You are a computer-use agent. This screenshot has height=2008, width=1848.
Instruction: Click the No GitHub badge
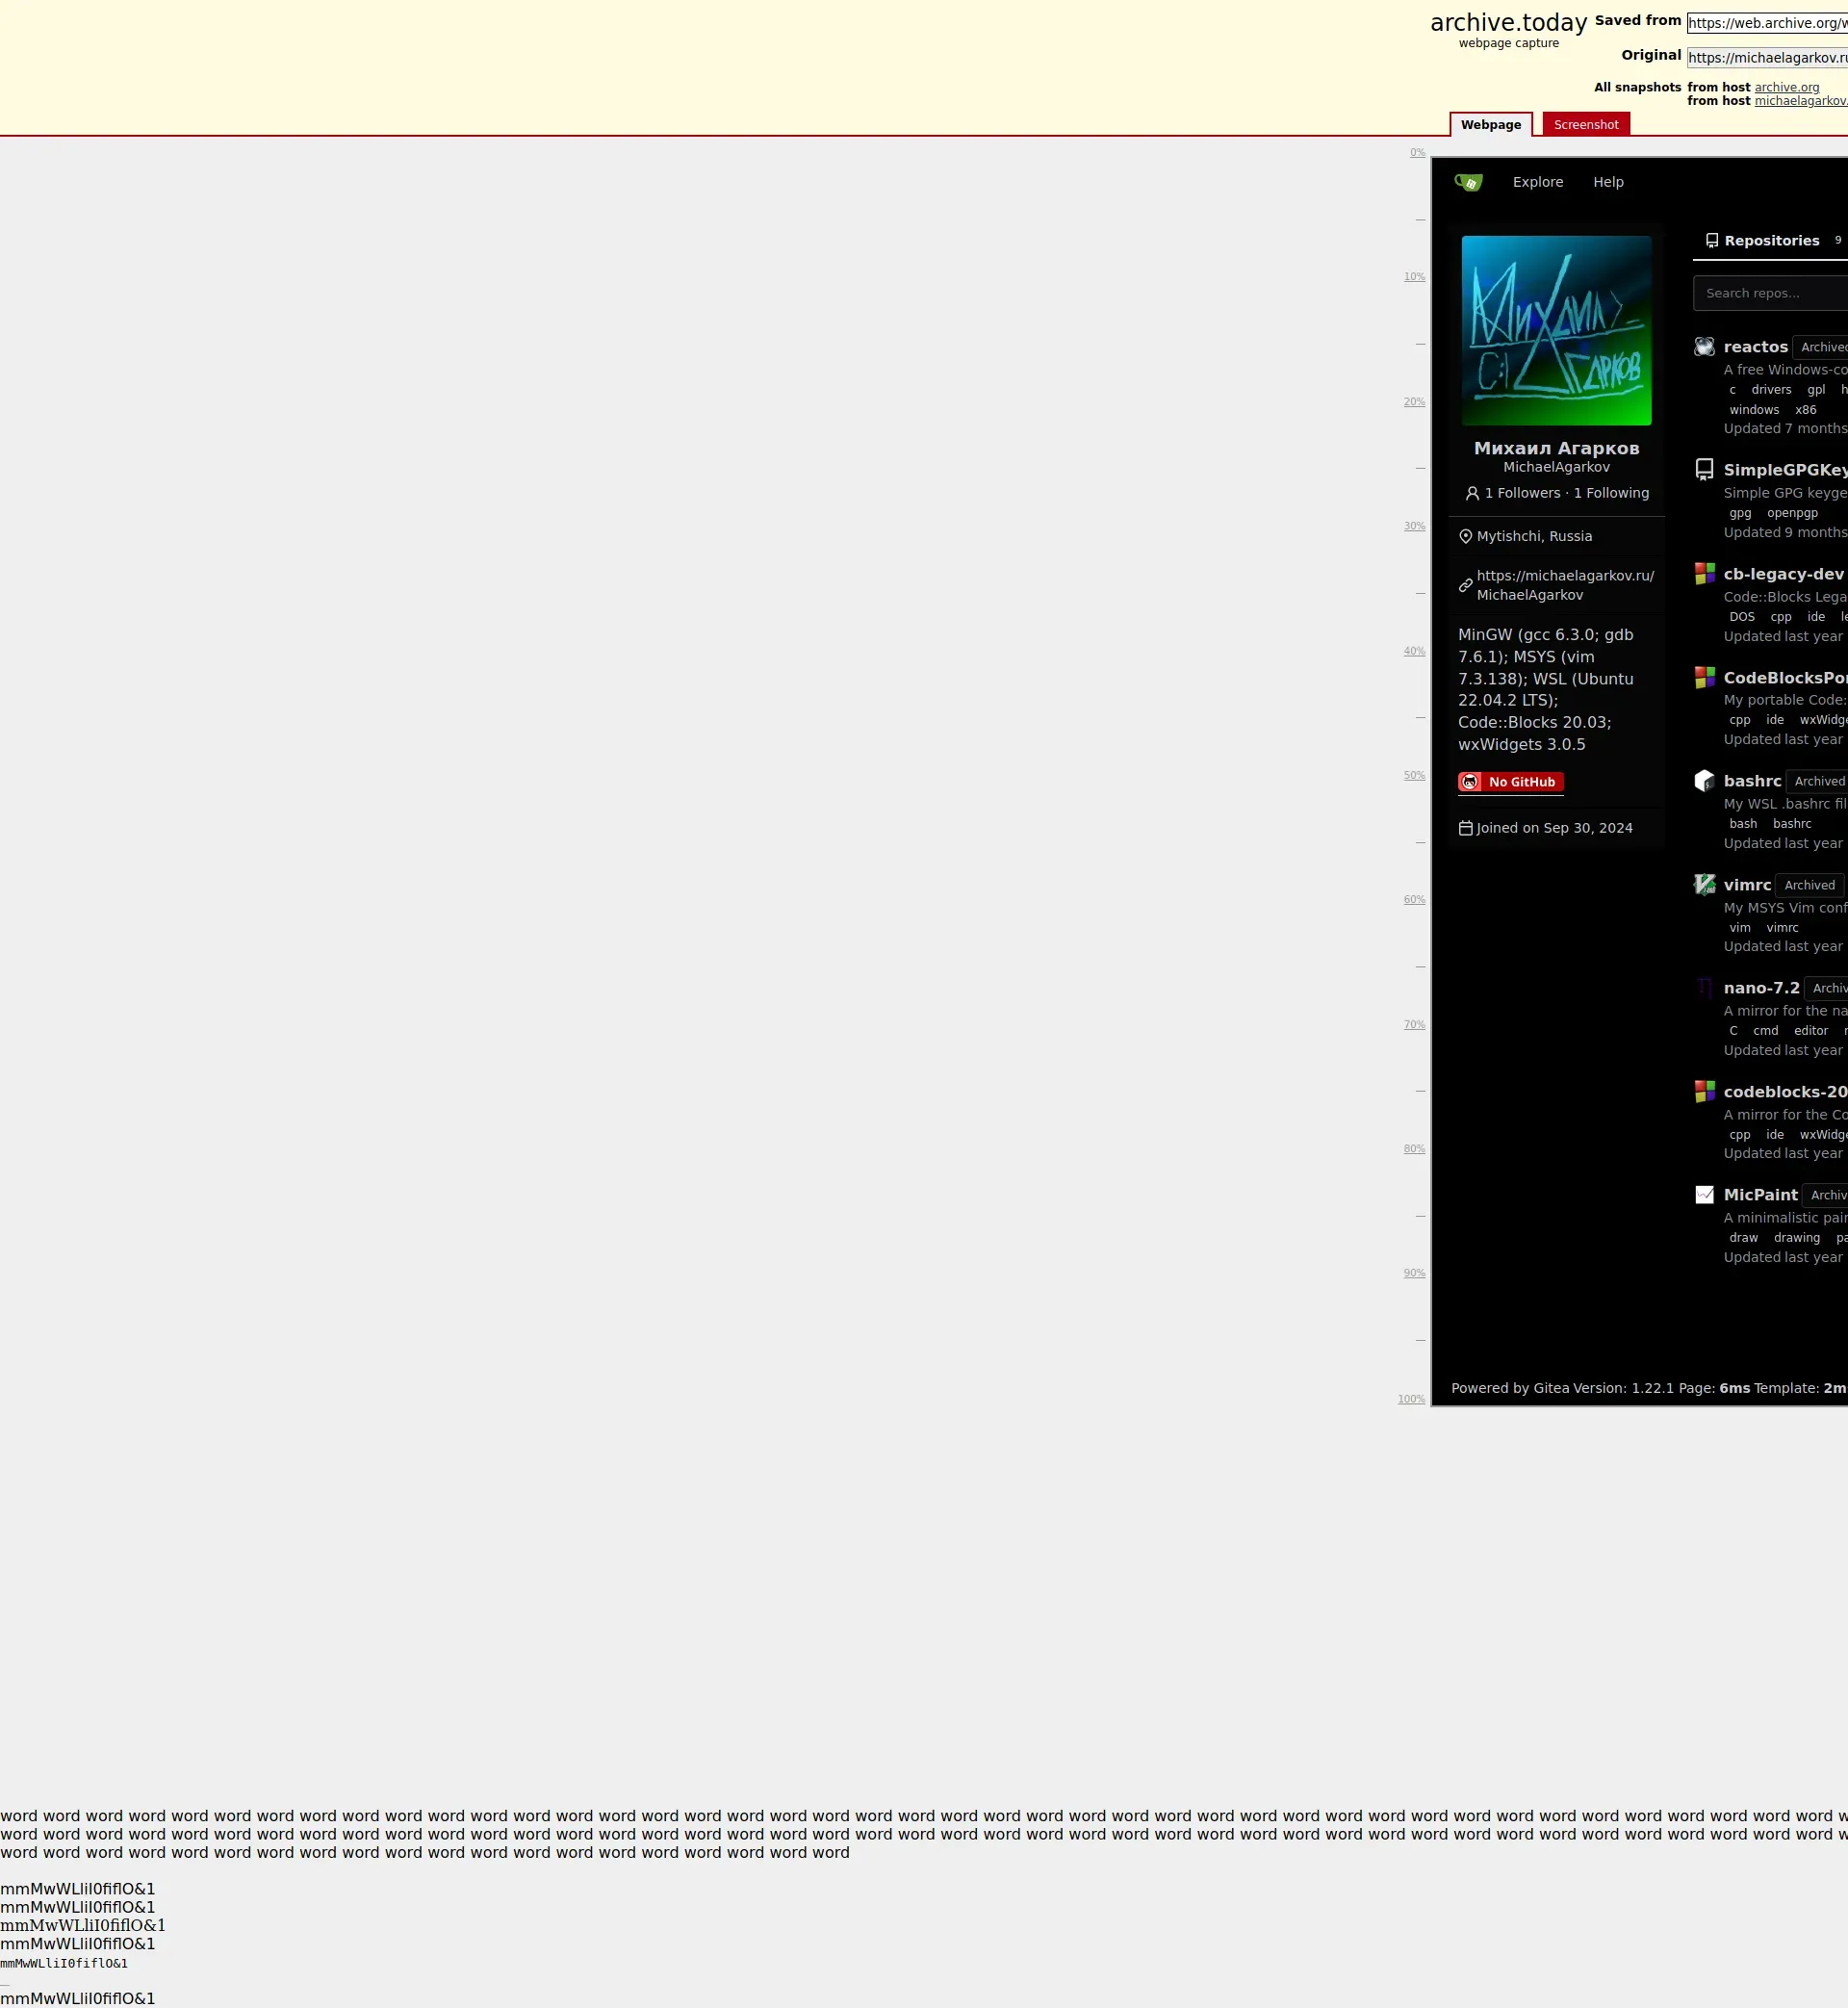[1510, 782]
